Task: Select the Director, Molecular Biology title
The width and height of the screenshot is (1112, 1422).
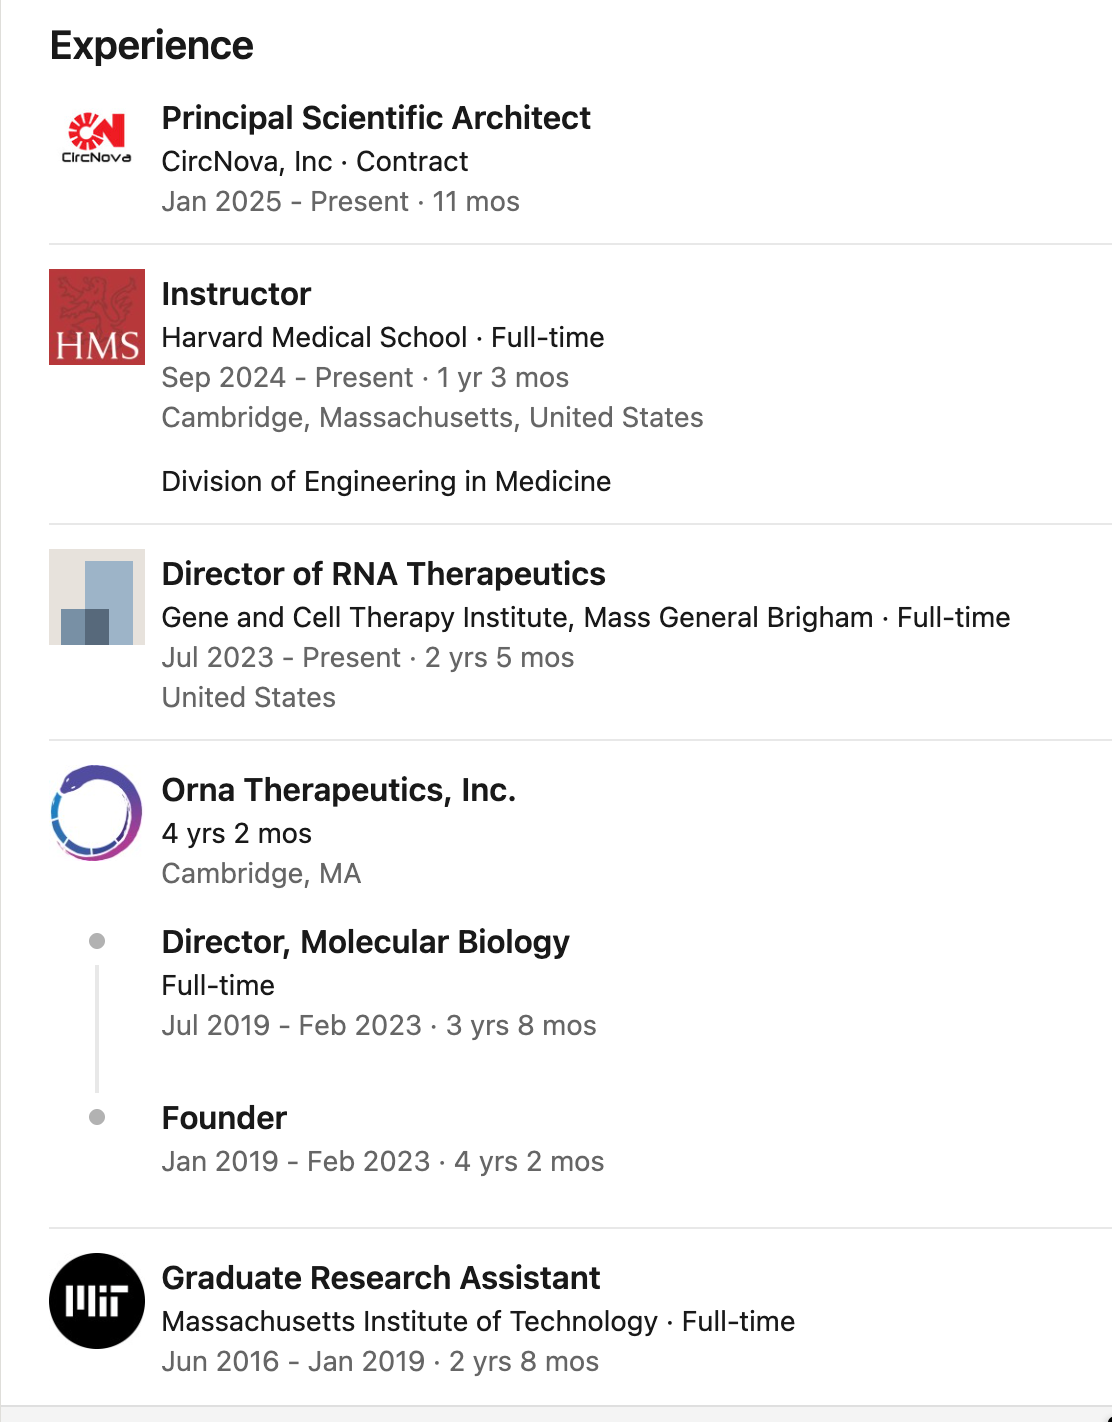Action: (x=365, y=942)
